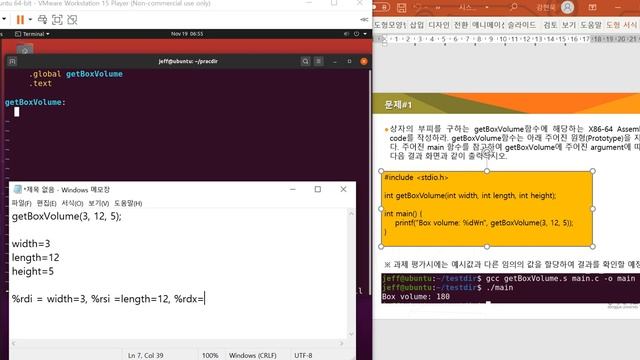This screenshot has width=640, height=360.
Task: Click the Notepad app icon in title bar
Action: [18, 189]
